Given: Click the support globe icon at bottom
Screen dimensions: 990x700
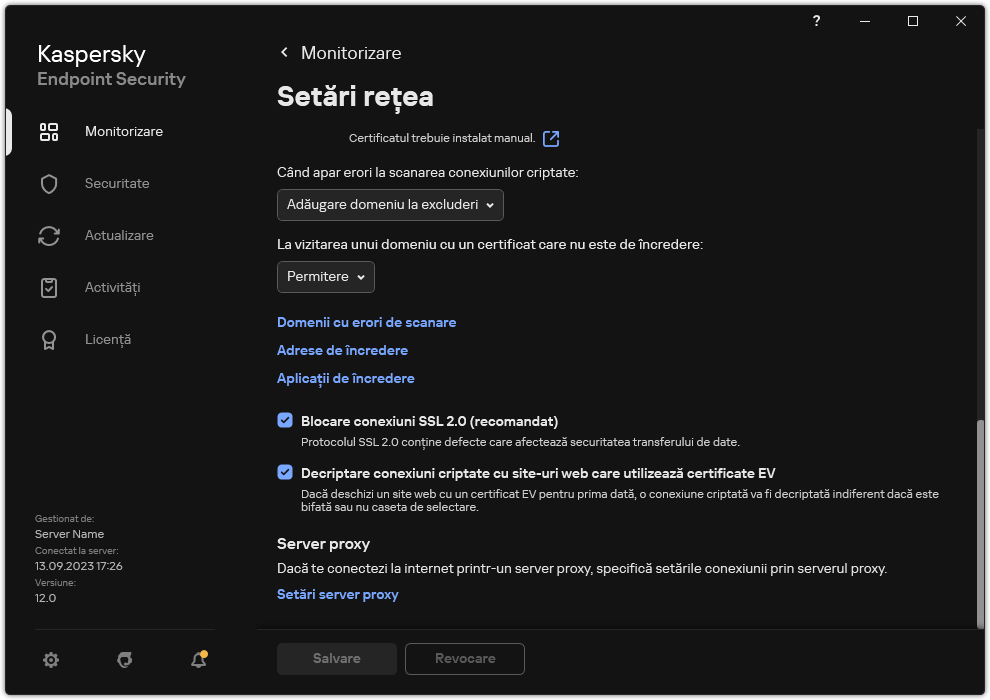Looking at the screenshot, I should (124, 660).
